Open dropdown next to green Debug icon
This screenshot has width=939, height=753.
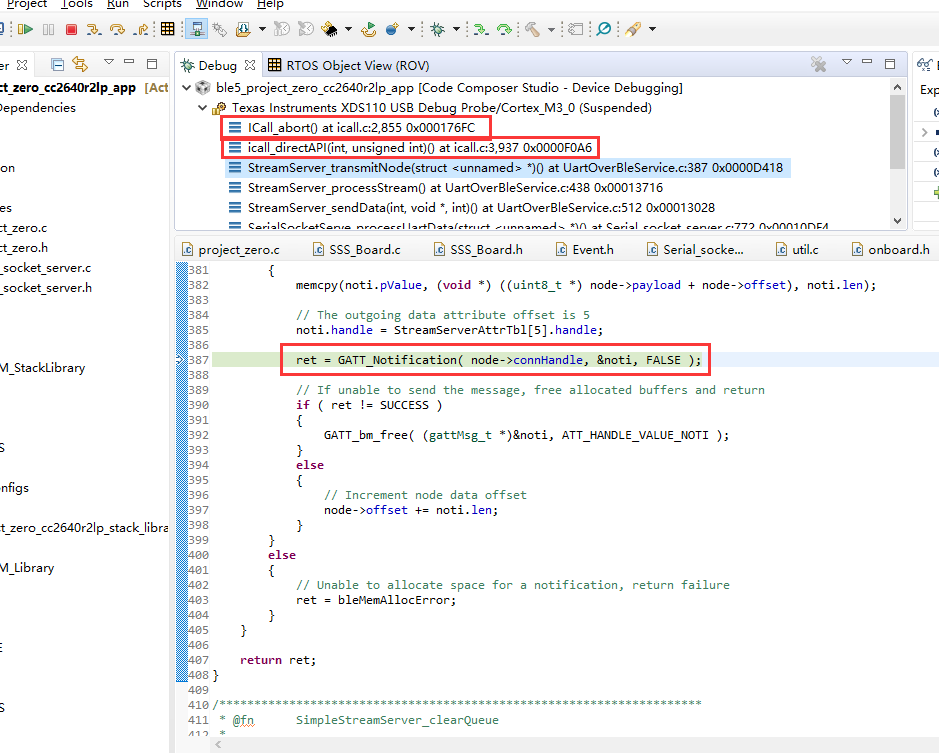tap(455, 29)
